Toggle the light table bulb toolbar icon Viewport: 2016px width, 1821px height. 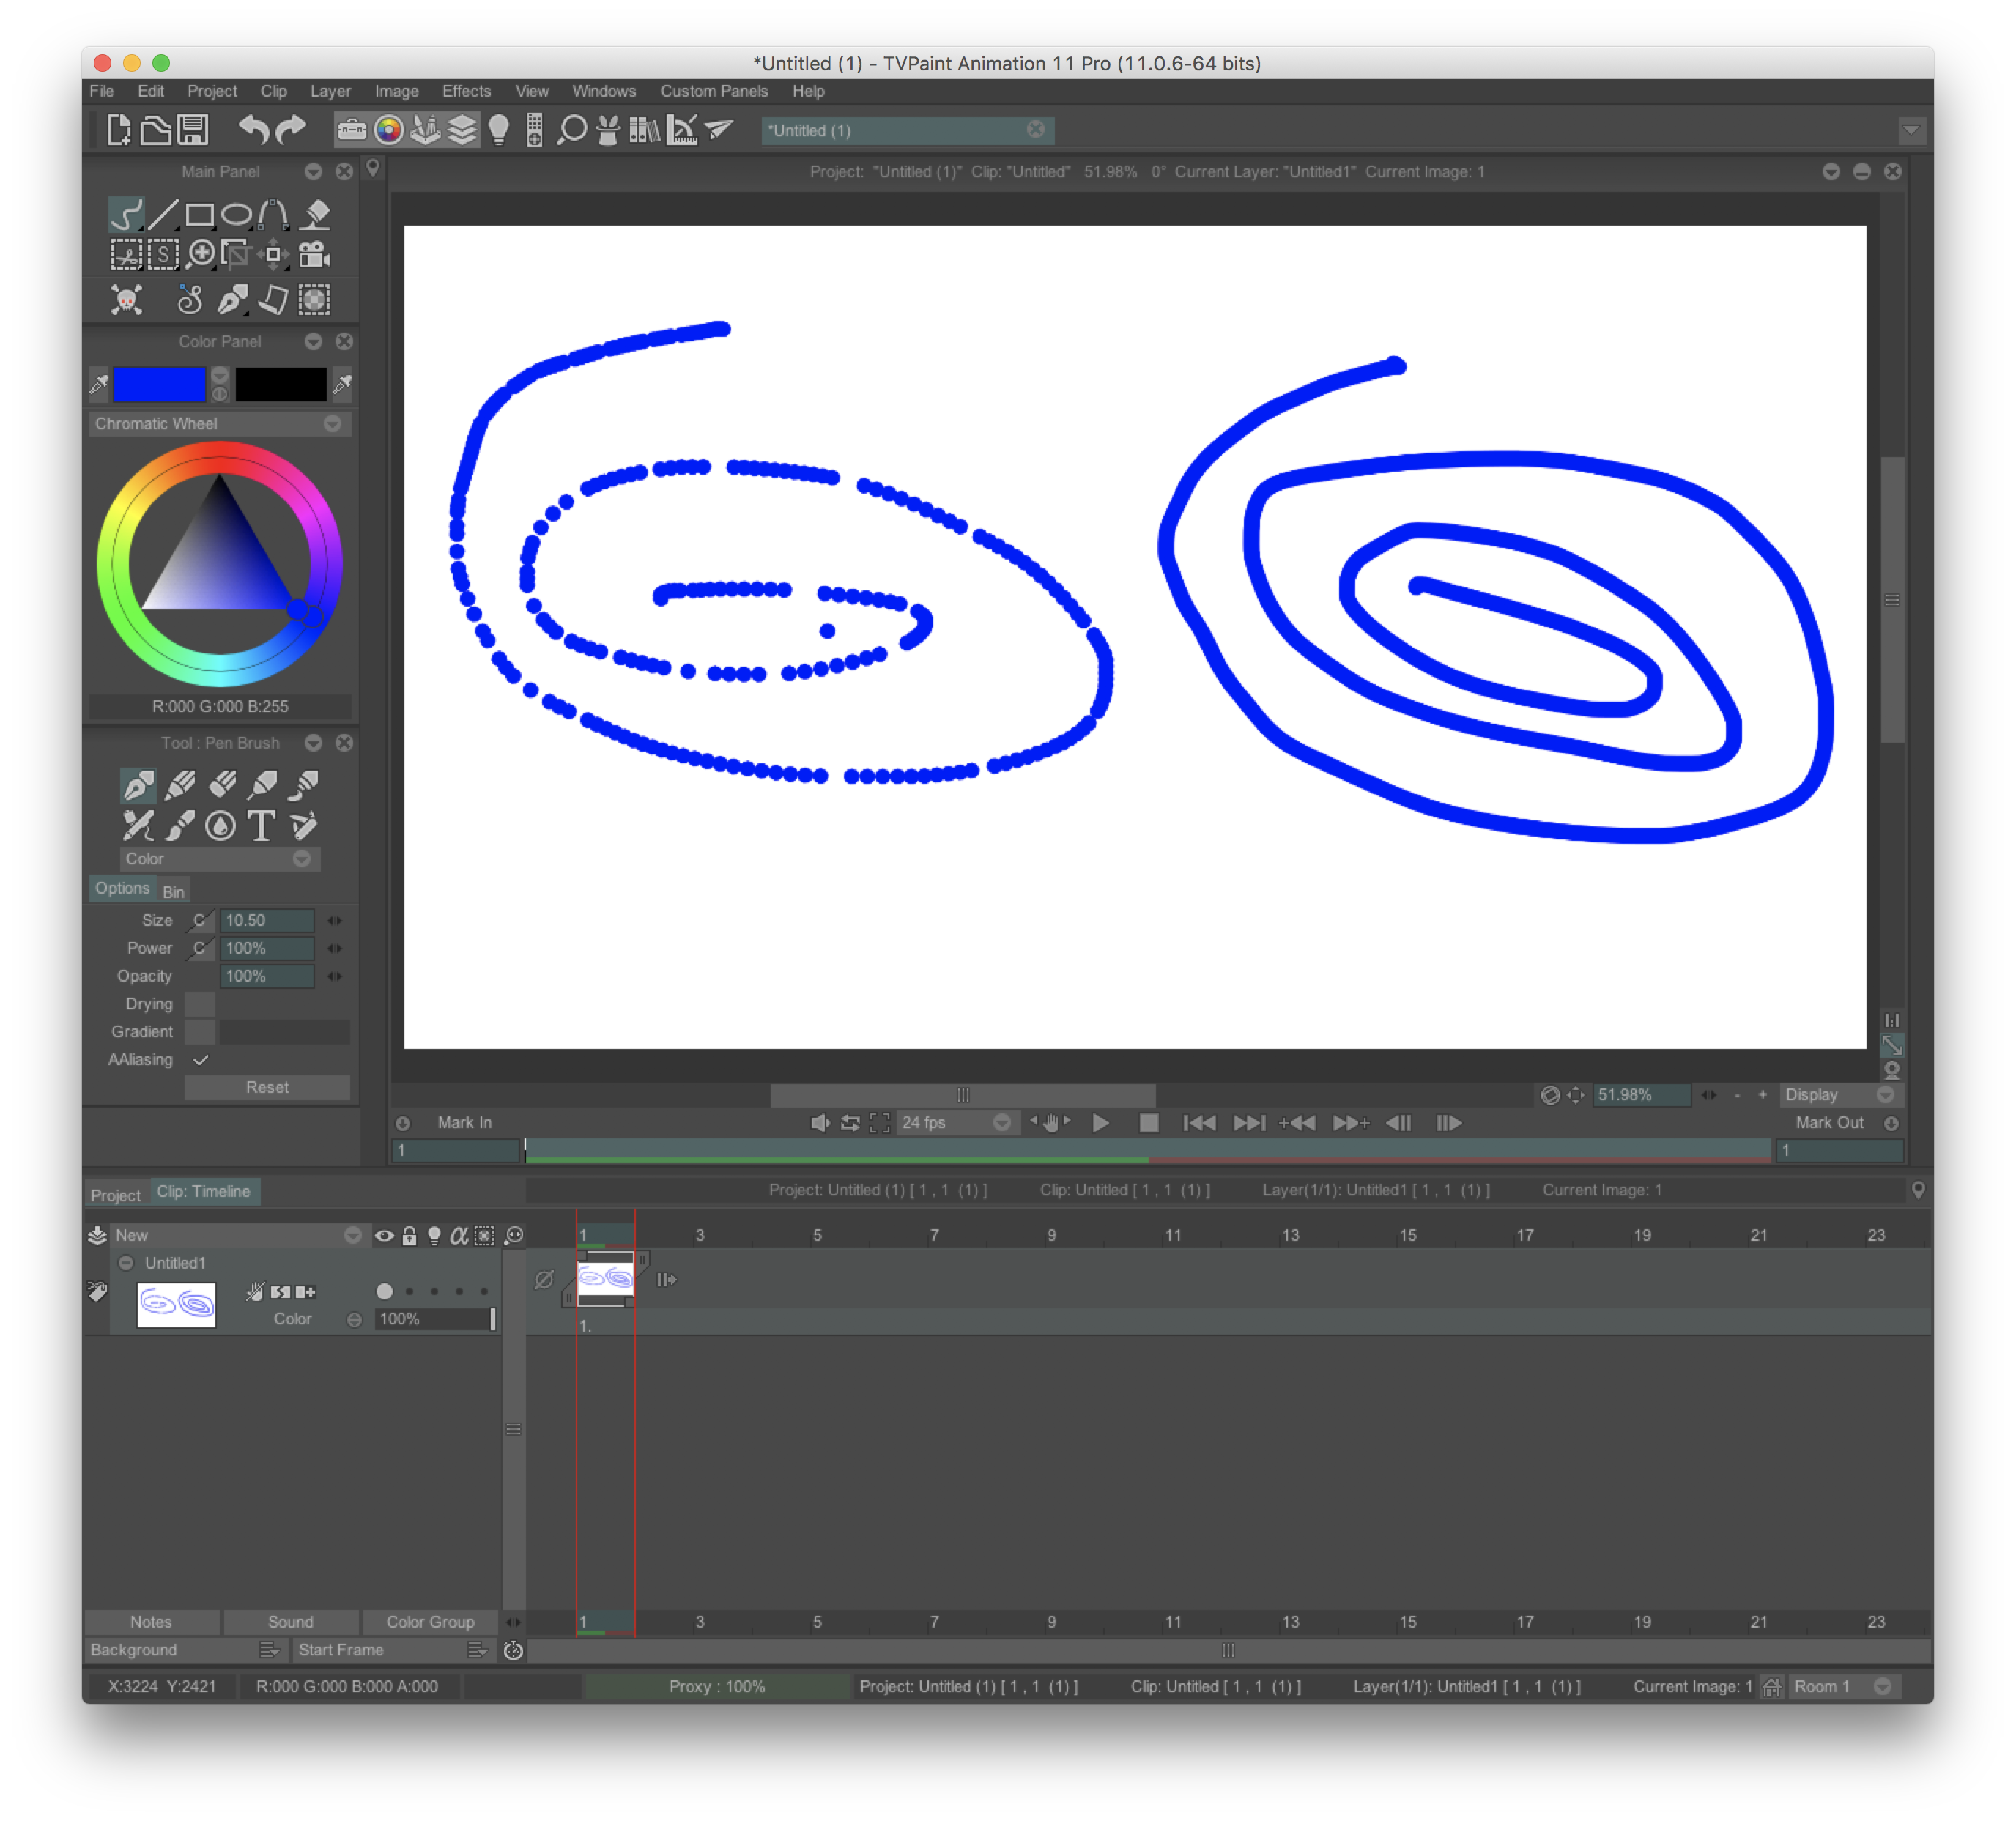(x=499, y=130)
